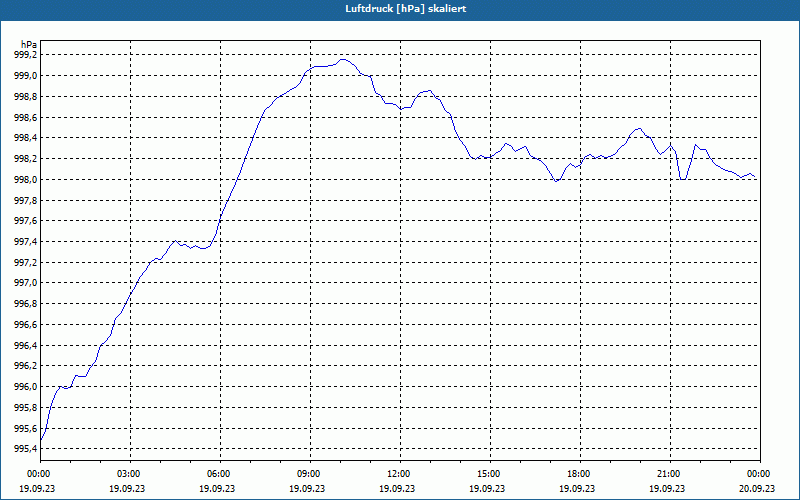This screenshot has width=800, height=500.
Task: Click the 998,0 y-axis label
Action: pyautogui.click(x=25, y=180)
